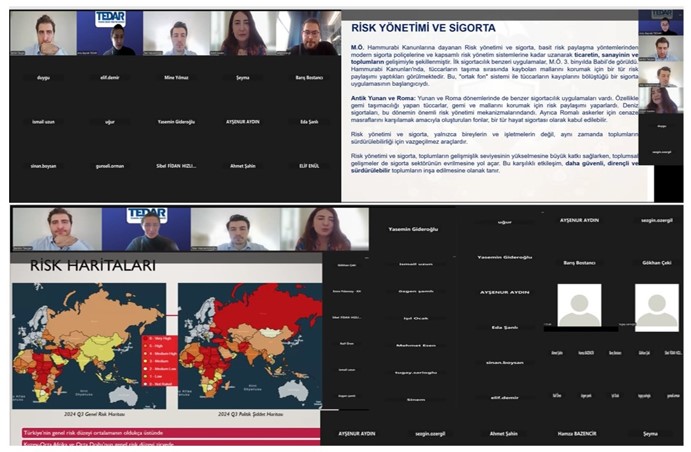Select the hand-on-chin video in the top-left gallery
Screen dimensions: 691x452
pyautogui.click(x=43, y=33)
